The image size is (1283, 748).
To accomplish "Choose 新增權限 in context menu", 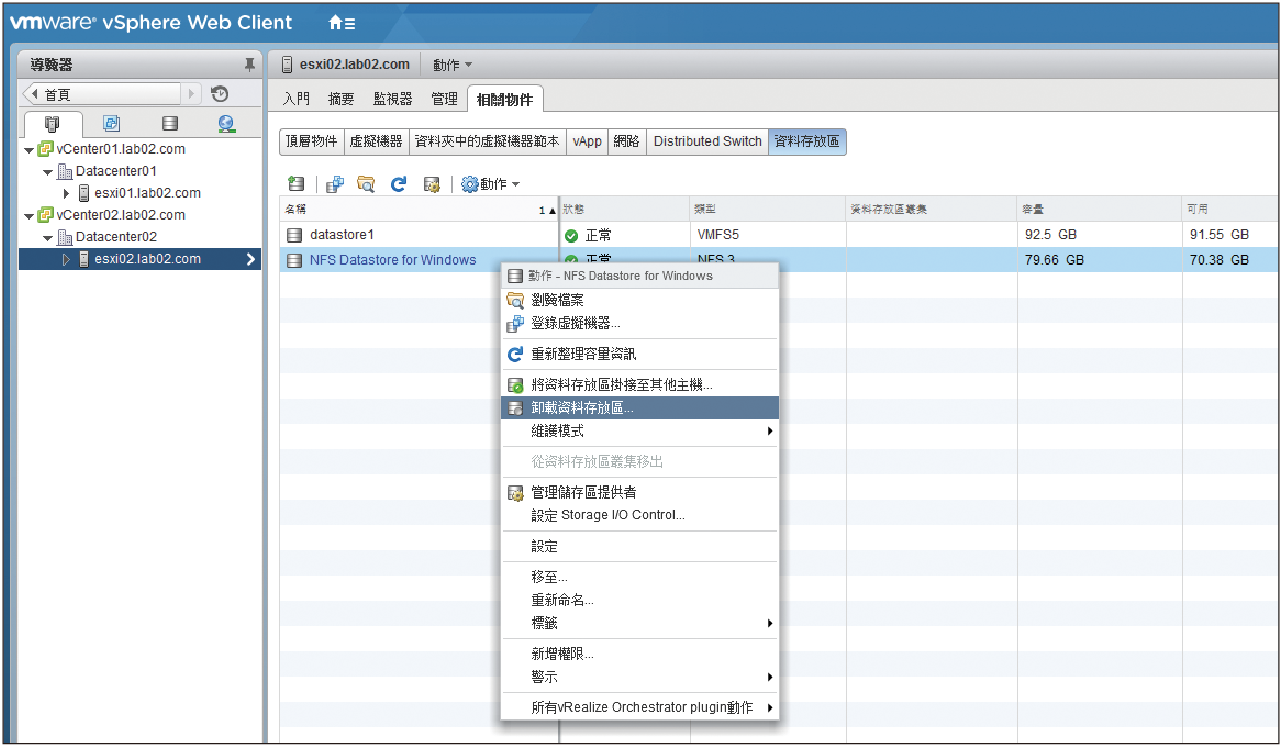I will pos(640,654).
